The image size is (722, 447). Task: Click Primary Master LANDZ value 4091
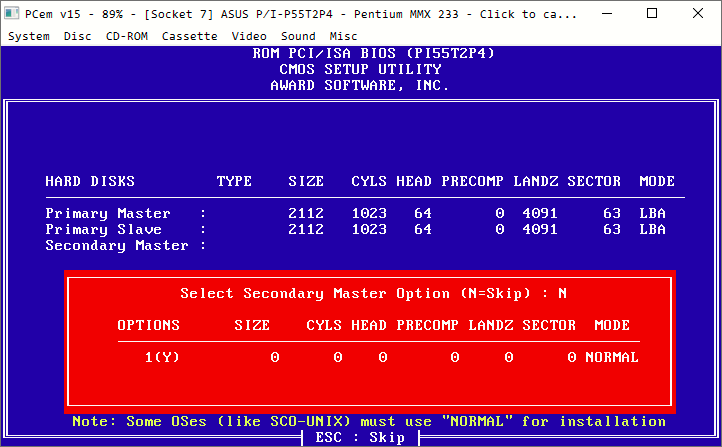(540, 214)
